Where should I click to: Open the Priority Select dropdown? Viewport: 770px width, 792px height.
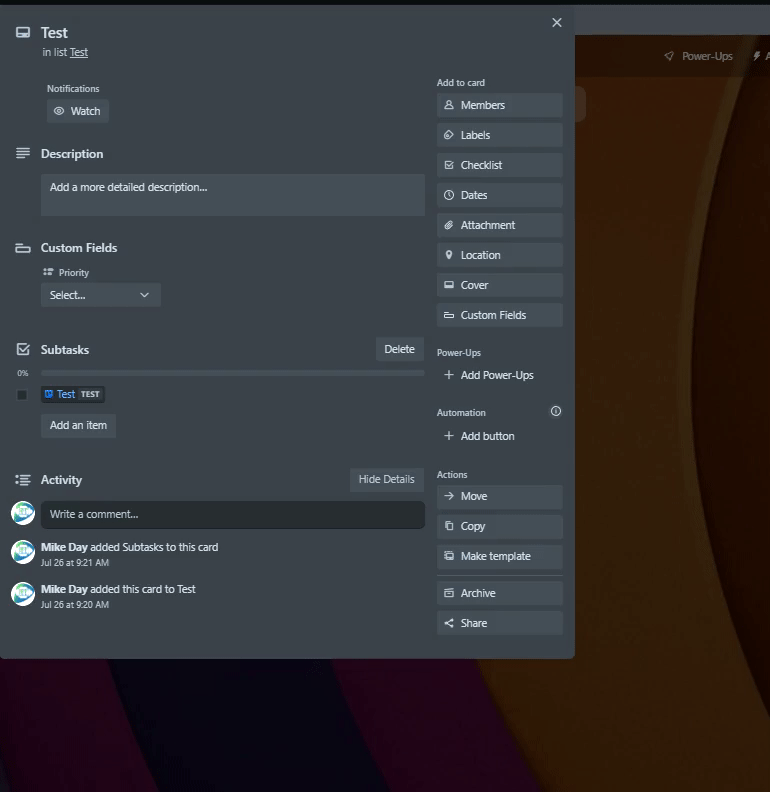coord(101,295)
